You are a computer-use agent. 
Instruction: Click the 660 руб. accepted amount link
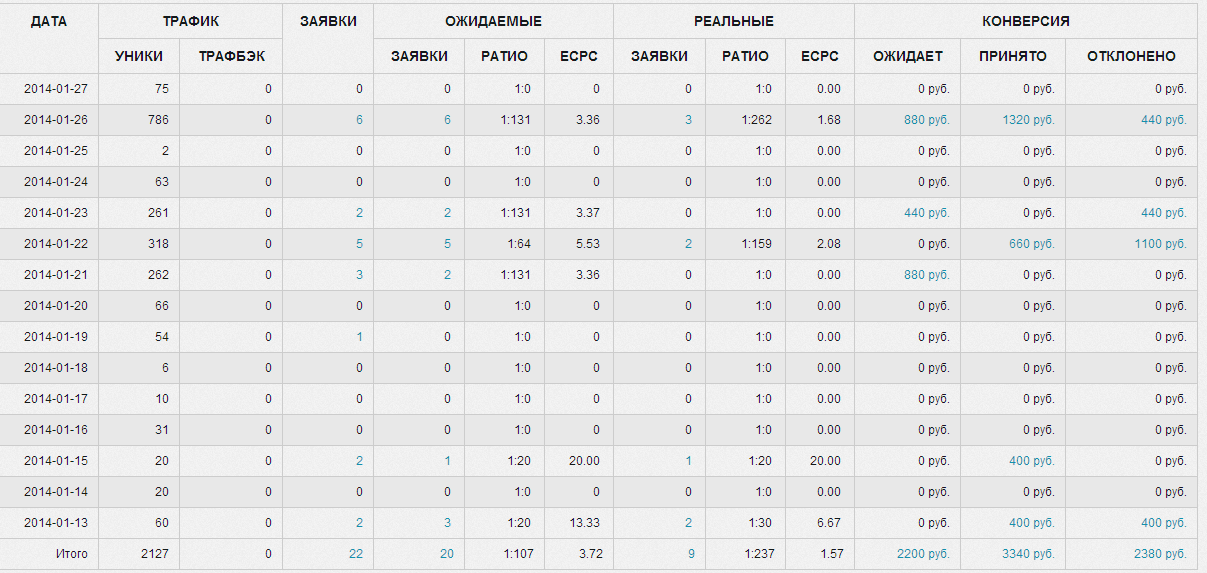pyautogui.click(x=1032, y=244)
